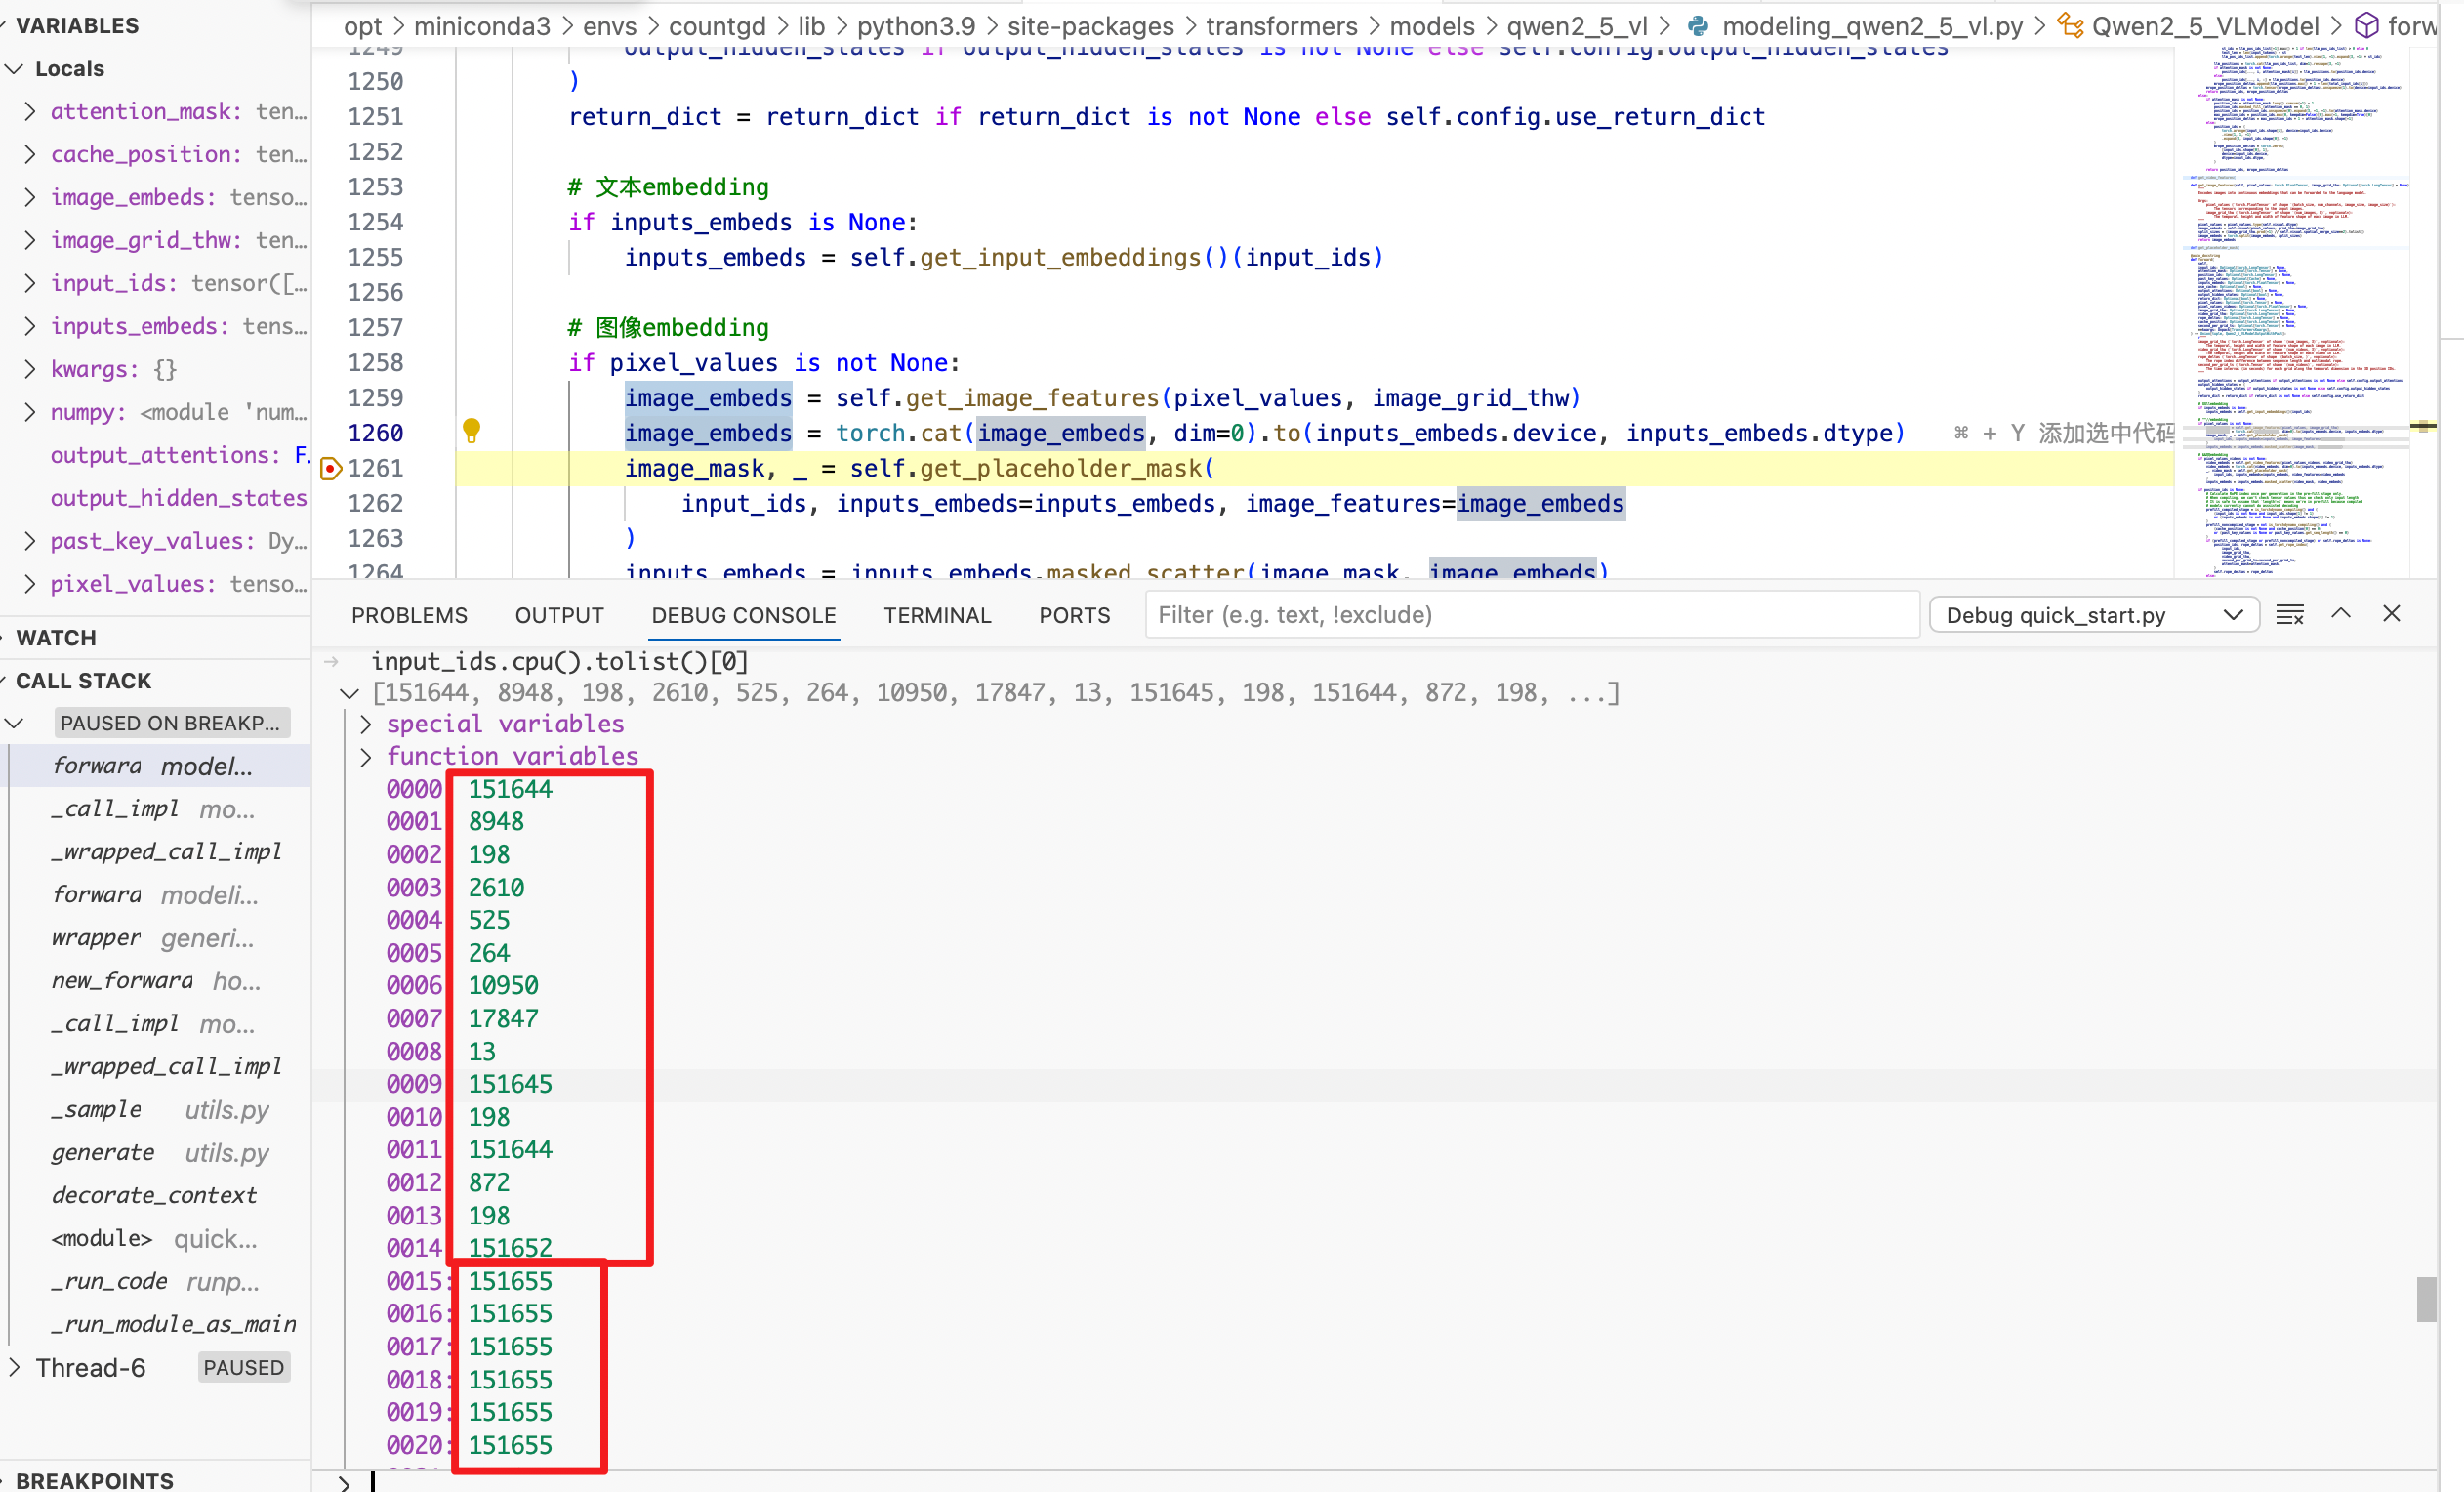Expand the attention_mask local variable

coord(29,111)
